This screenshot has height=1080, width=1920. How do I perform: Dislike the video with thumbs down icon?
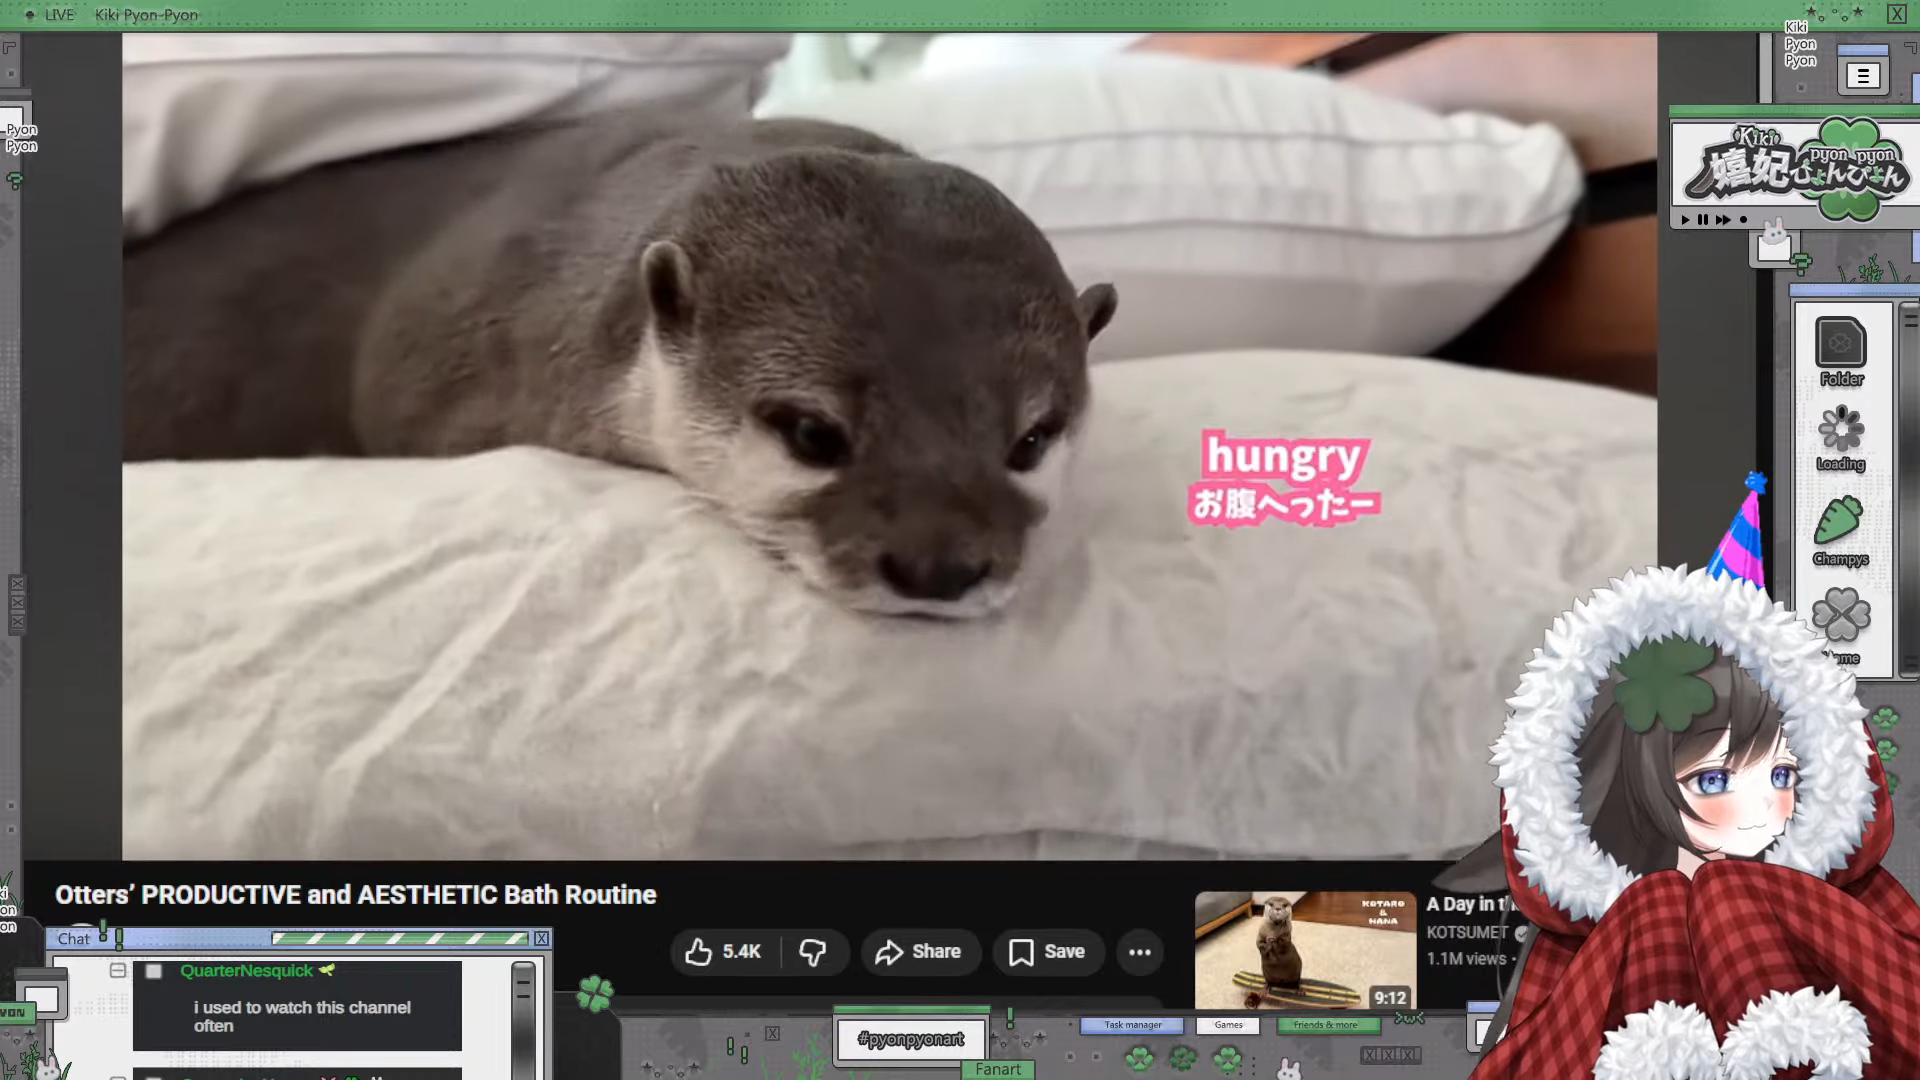(812, 952)
